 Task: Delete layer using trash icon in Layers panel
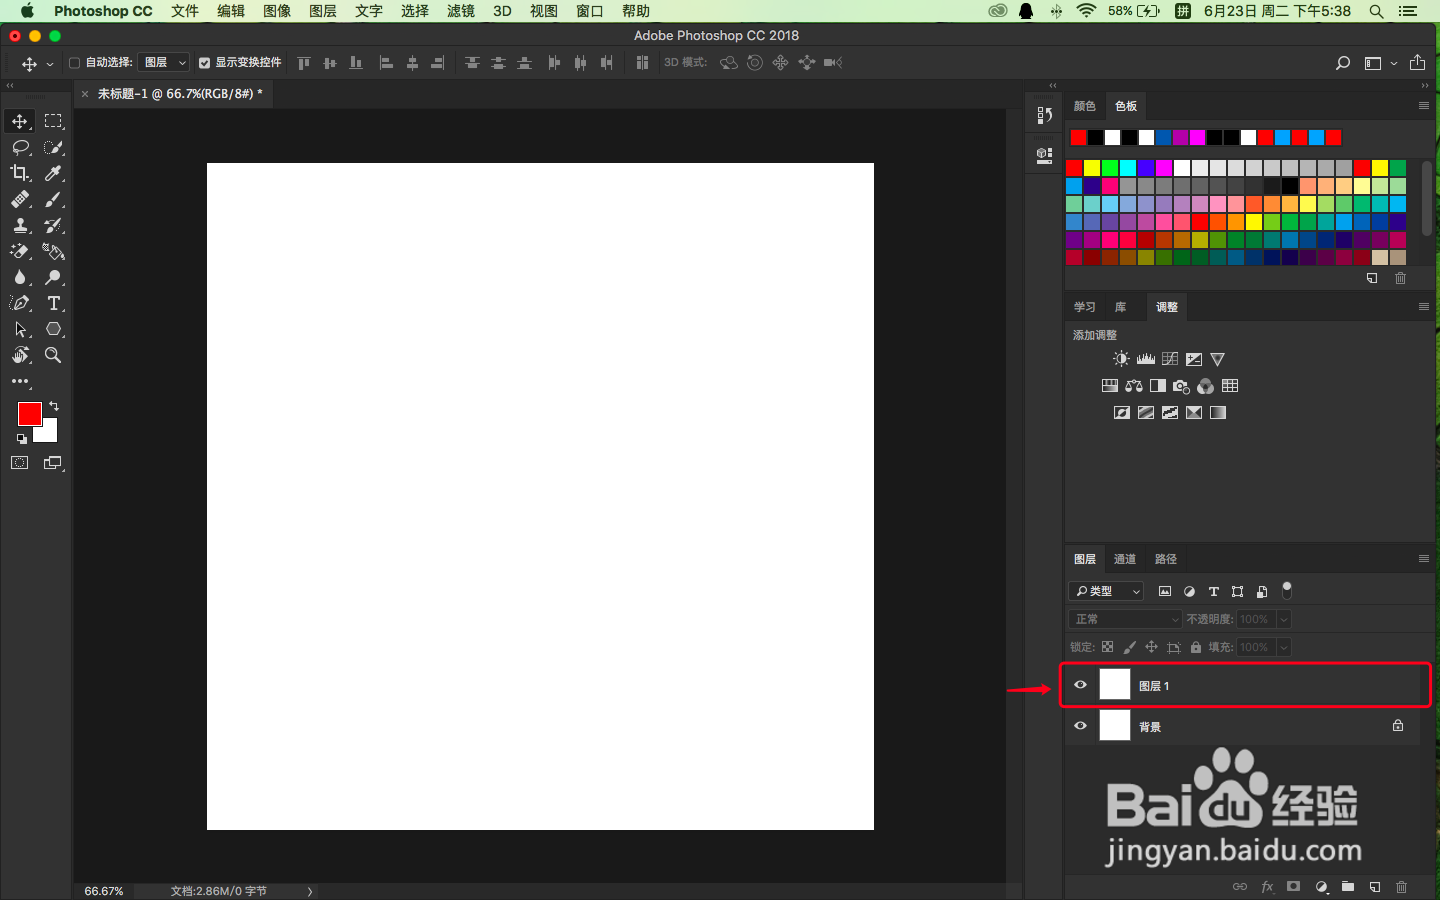coord(1401,887)
